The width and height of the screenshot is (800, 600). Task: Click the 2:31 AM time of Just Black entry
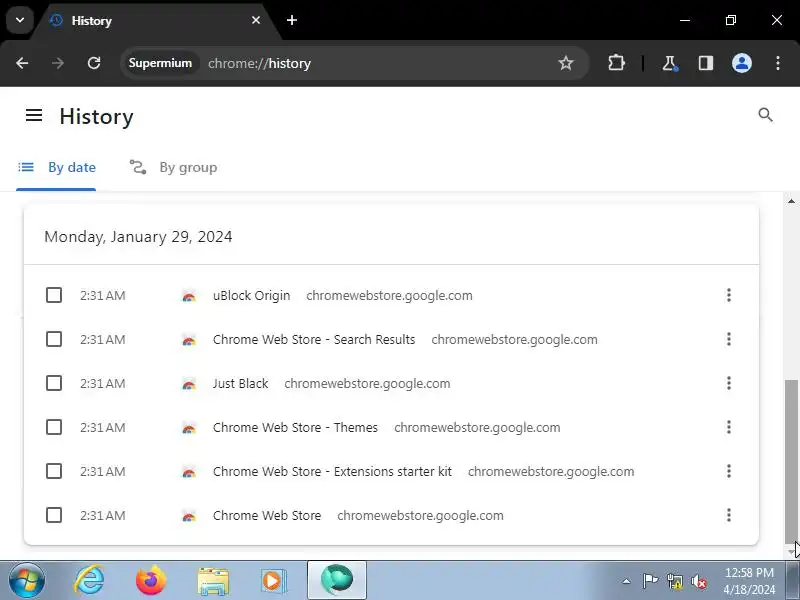103,384
